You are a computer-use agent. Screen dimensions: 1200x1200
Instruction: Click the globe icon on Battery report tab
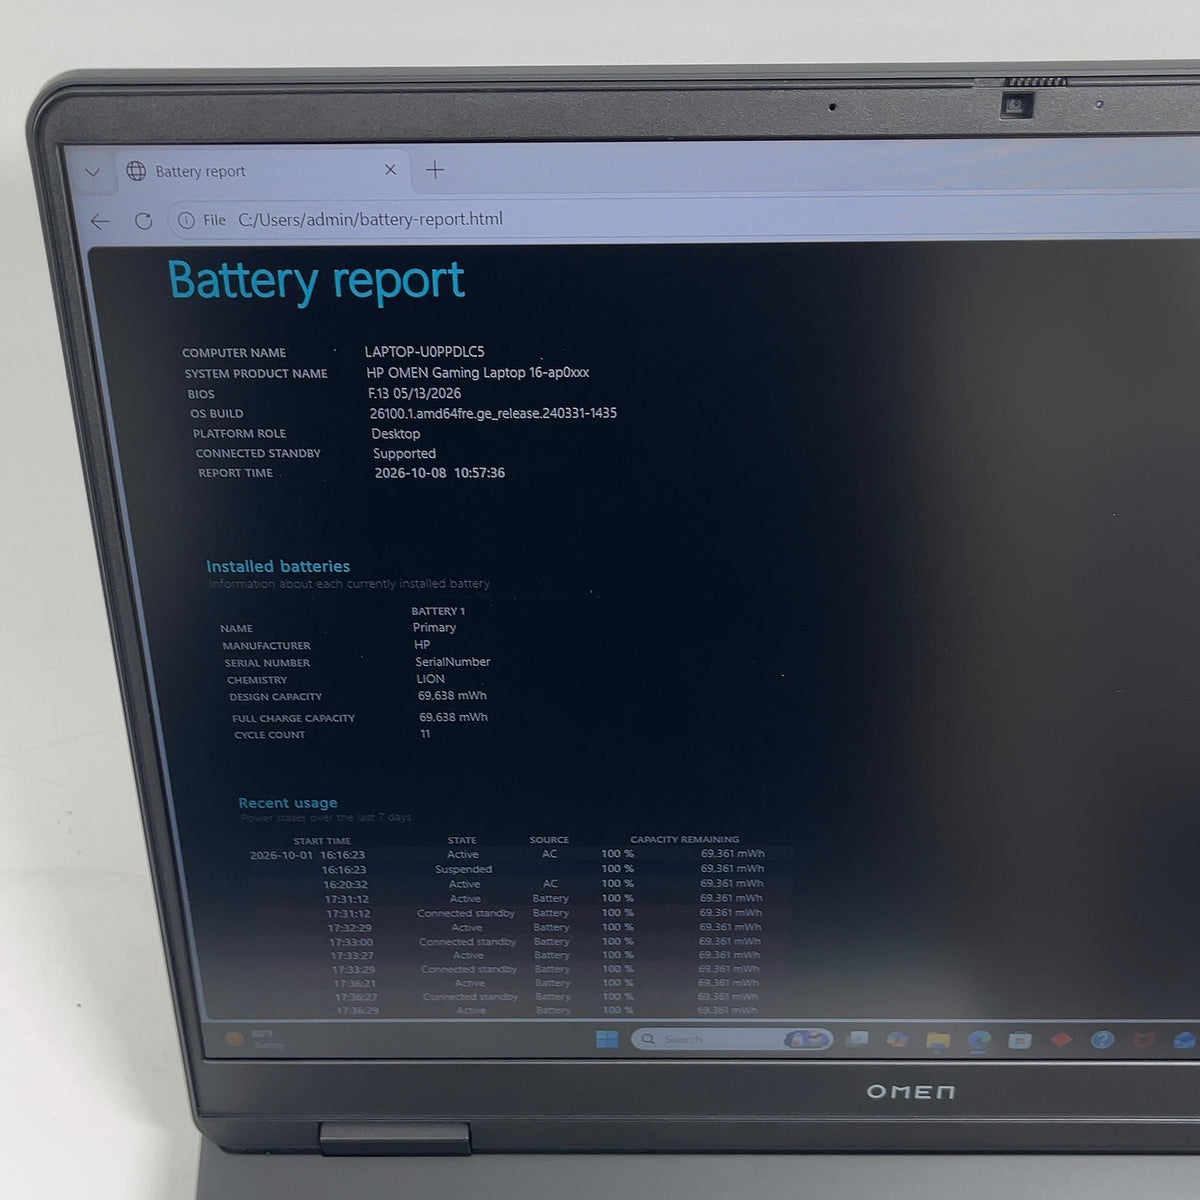click(136, 171)
